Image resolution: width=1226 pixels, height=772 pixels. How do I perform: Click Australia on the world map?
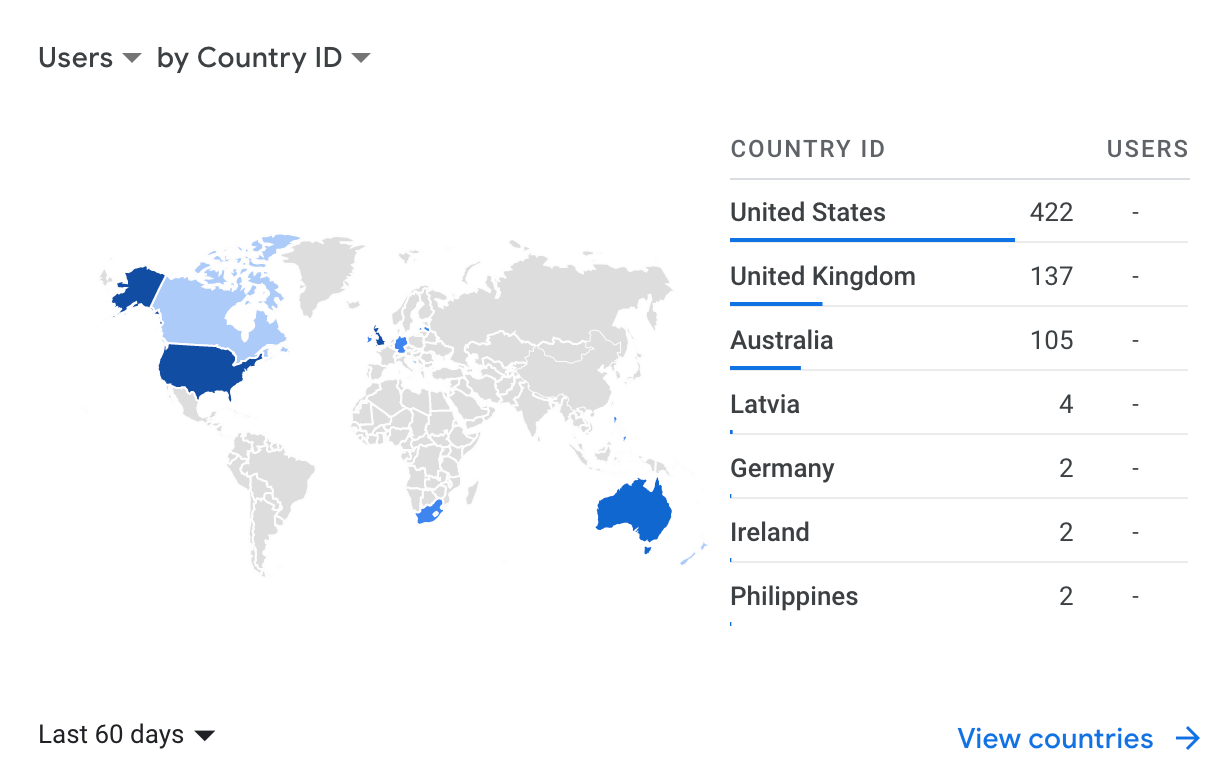(x=631, y=509)
